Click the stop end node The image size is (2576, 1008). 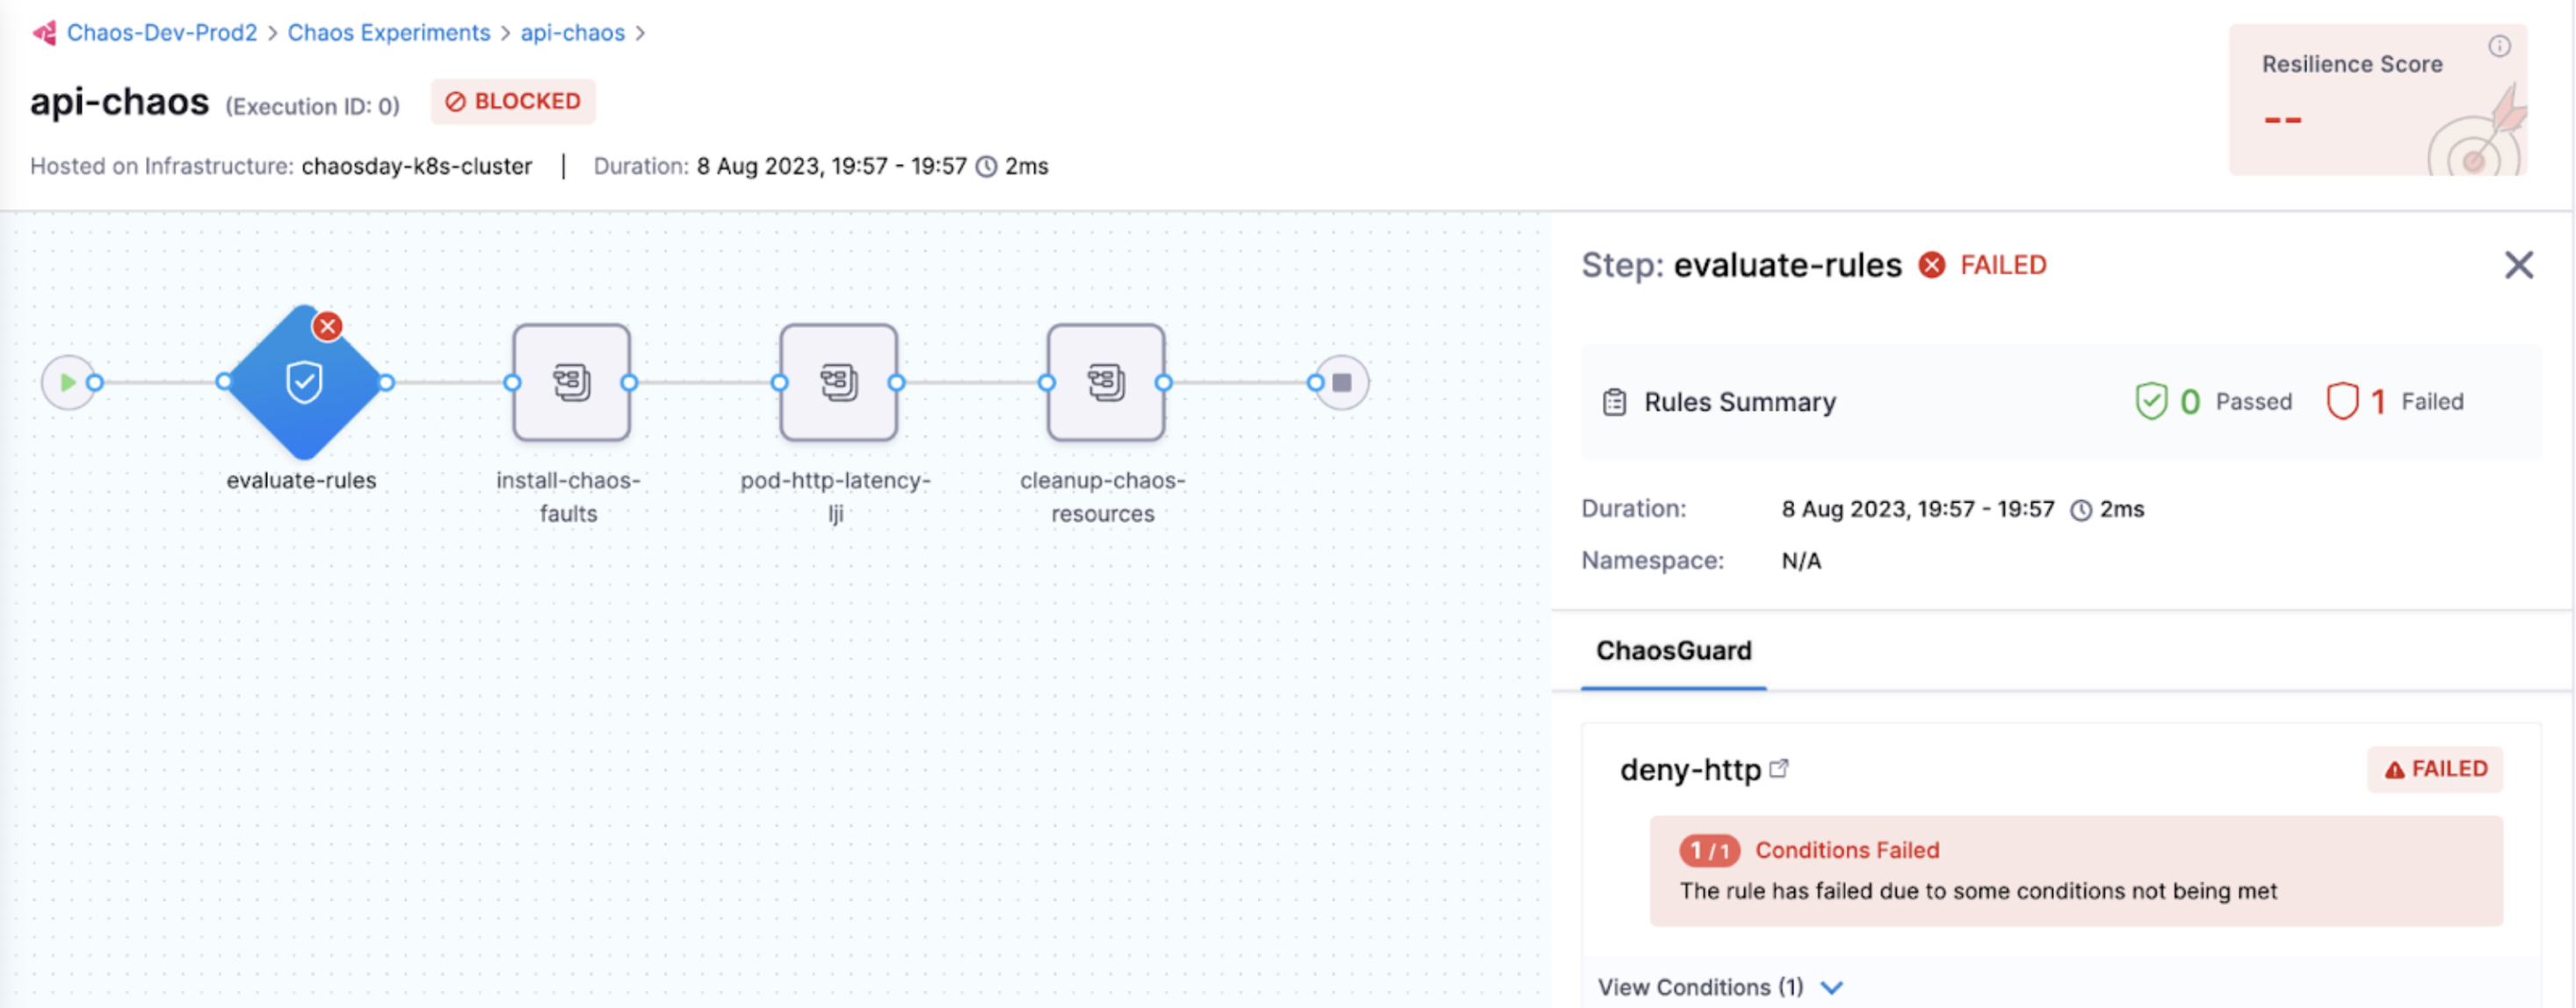point(1342,383)
